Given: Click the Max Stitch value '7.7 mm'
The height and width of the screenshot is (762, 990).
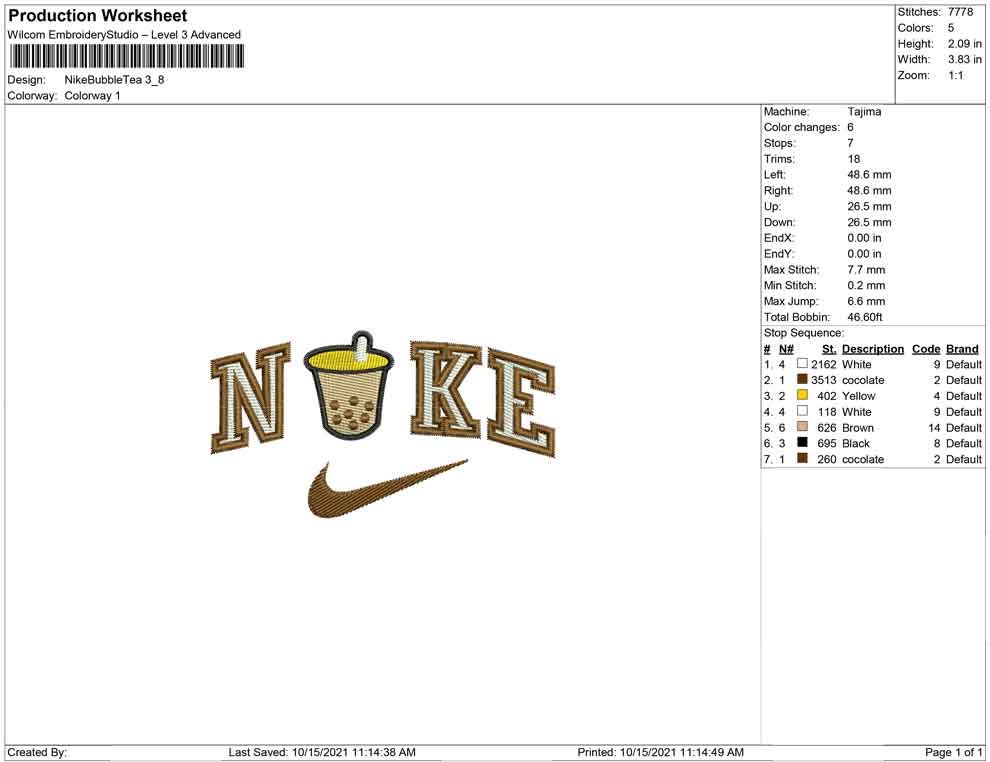Looking at the screenshot, I should (x=866, y=269).
